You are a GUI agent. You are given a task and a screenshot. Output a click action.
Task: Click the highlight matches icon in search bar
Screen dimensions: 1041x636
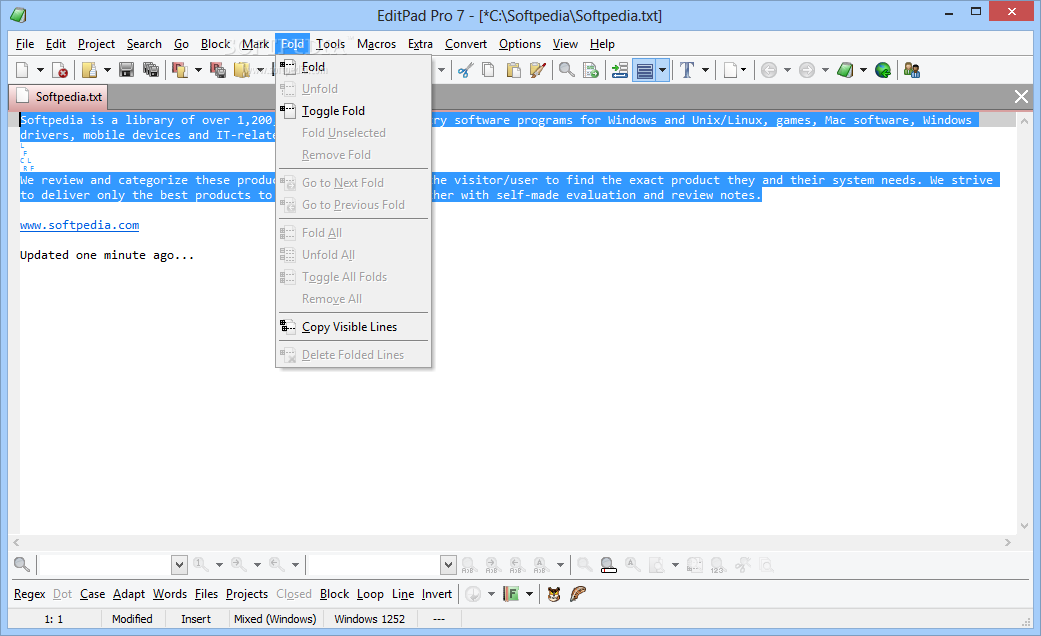(x=608, y=565)
